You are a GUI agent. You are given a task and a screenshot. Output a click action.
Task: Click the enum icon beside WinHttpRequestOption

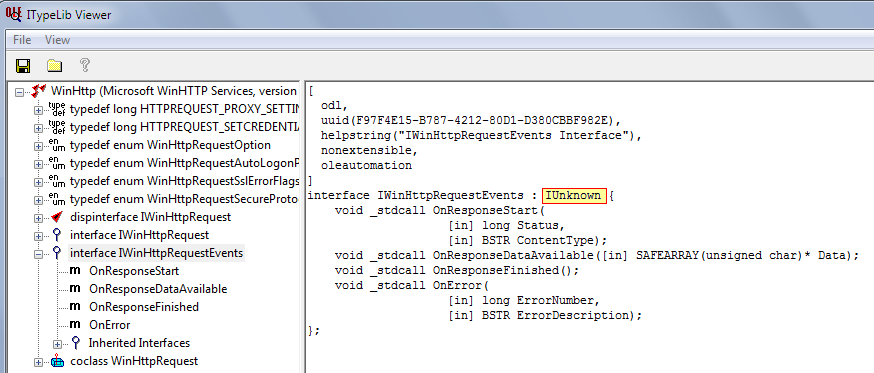tap(57, 146)
